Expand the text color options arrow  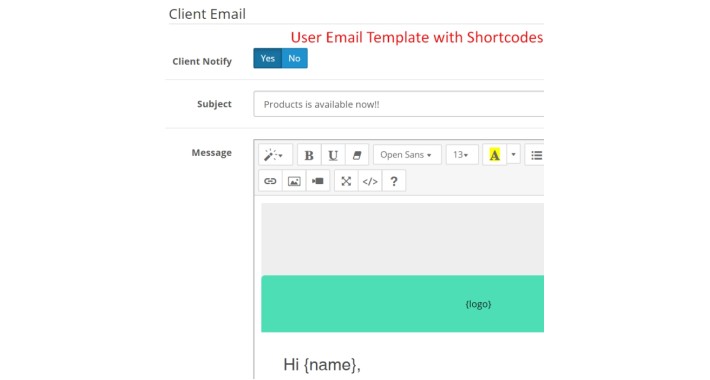pyautogui.click(x=513, y=155)
